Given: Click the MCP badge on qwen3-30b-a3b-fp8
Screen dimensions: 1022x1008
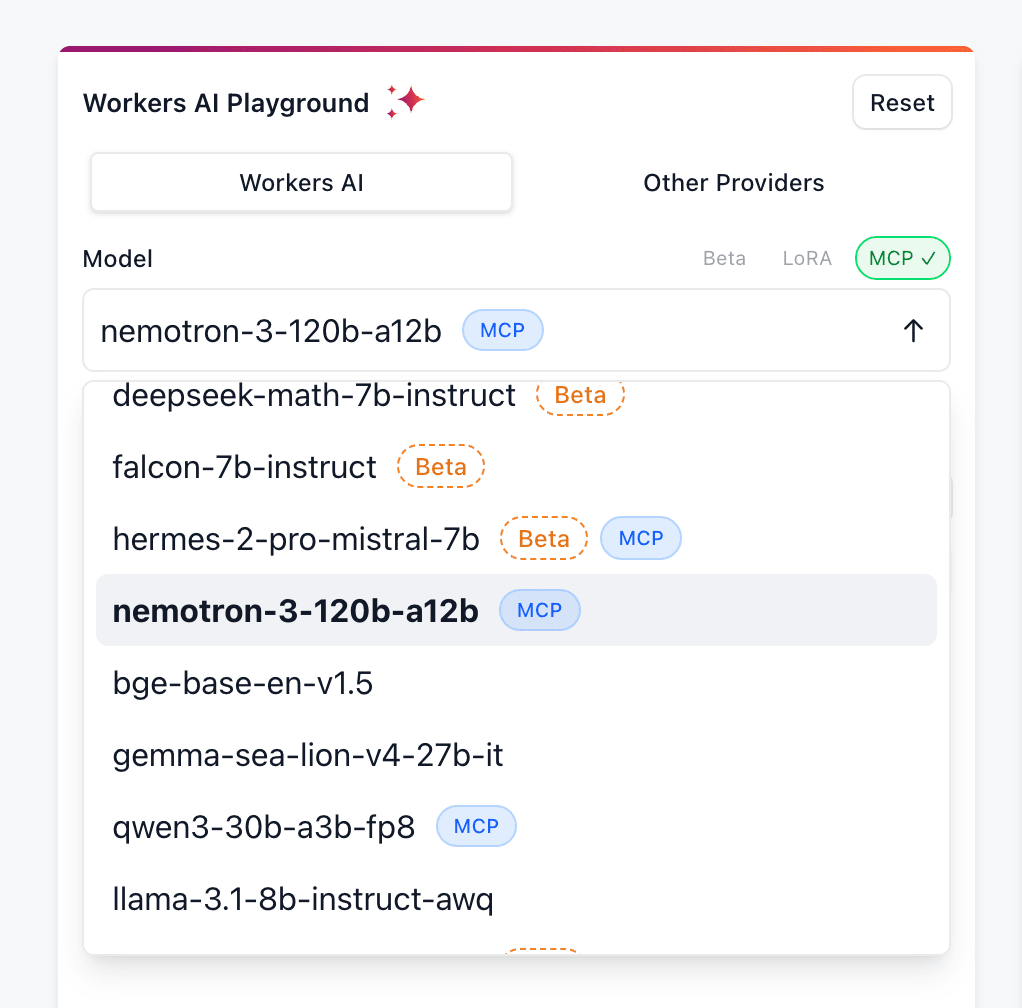Looking at the screenshot, I should click(x=476, y=827).
